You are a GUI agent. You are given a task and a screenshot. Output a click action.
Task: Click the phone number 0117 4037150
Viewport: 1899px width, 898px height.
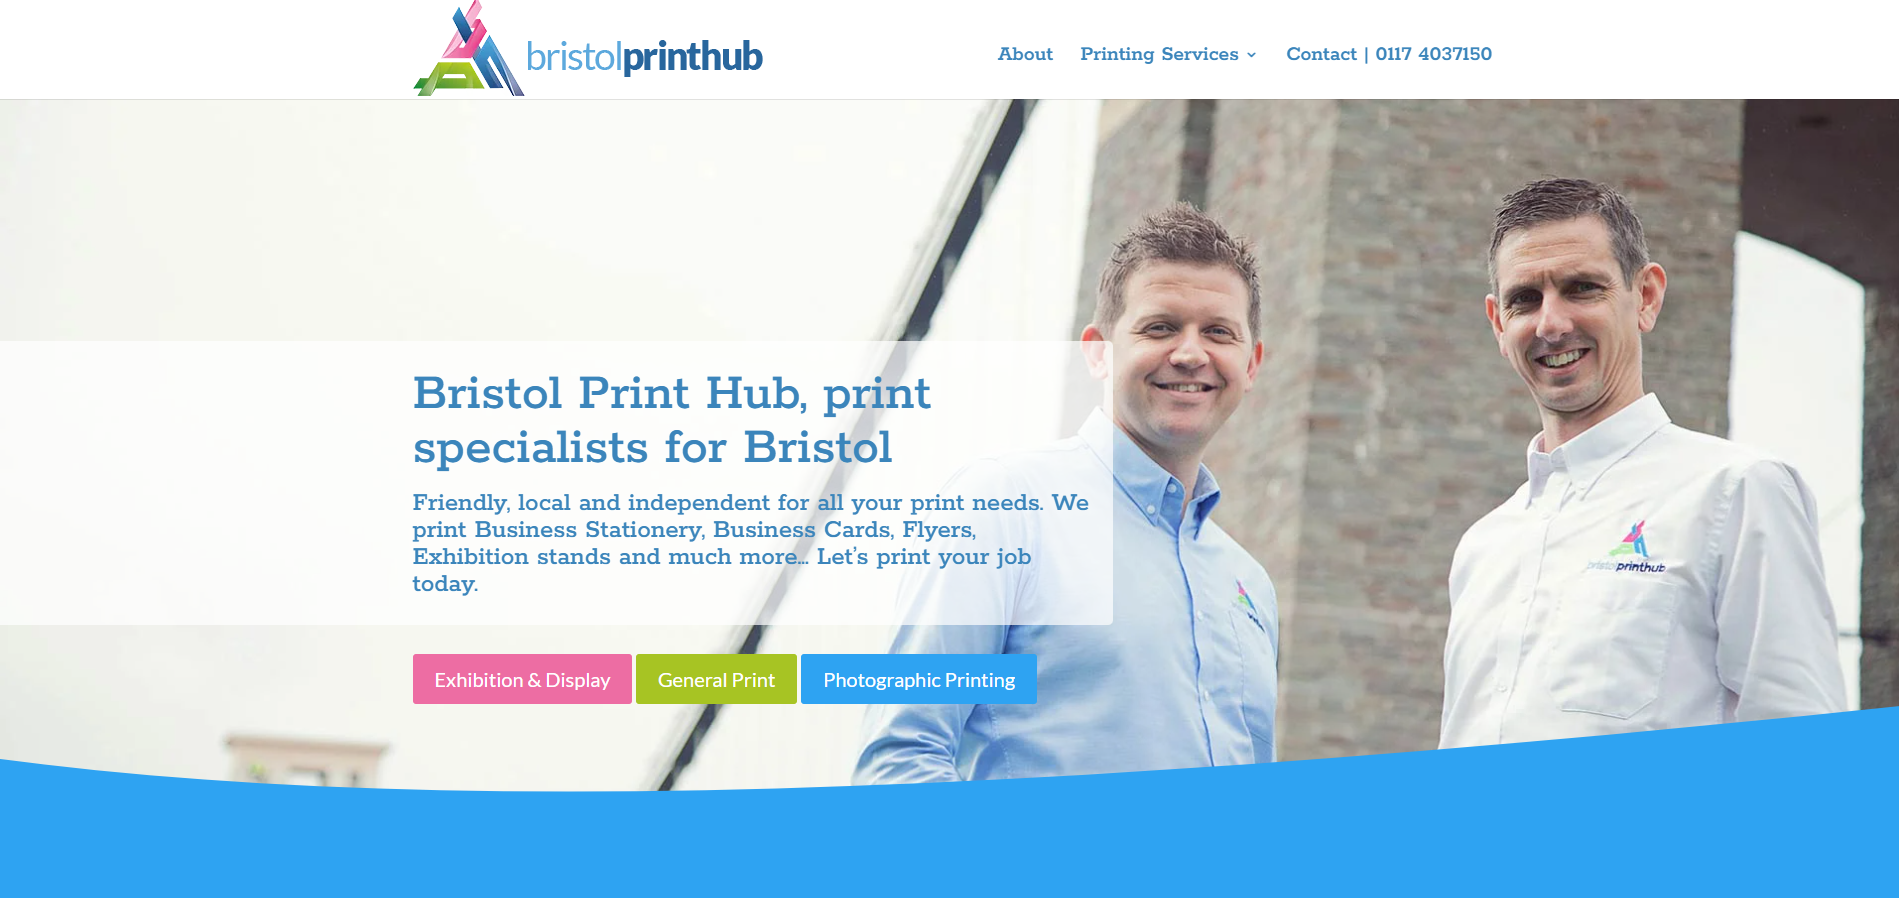tap(1433, 54)
